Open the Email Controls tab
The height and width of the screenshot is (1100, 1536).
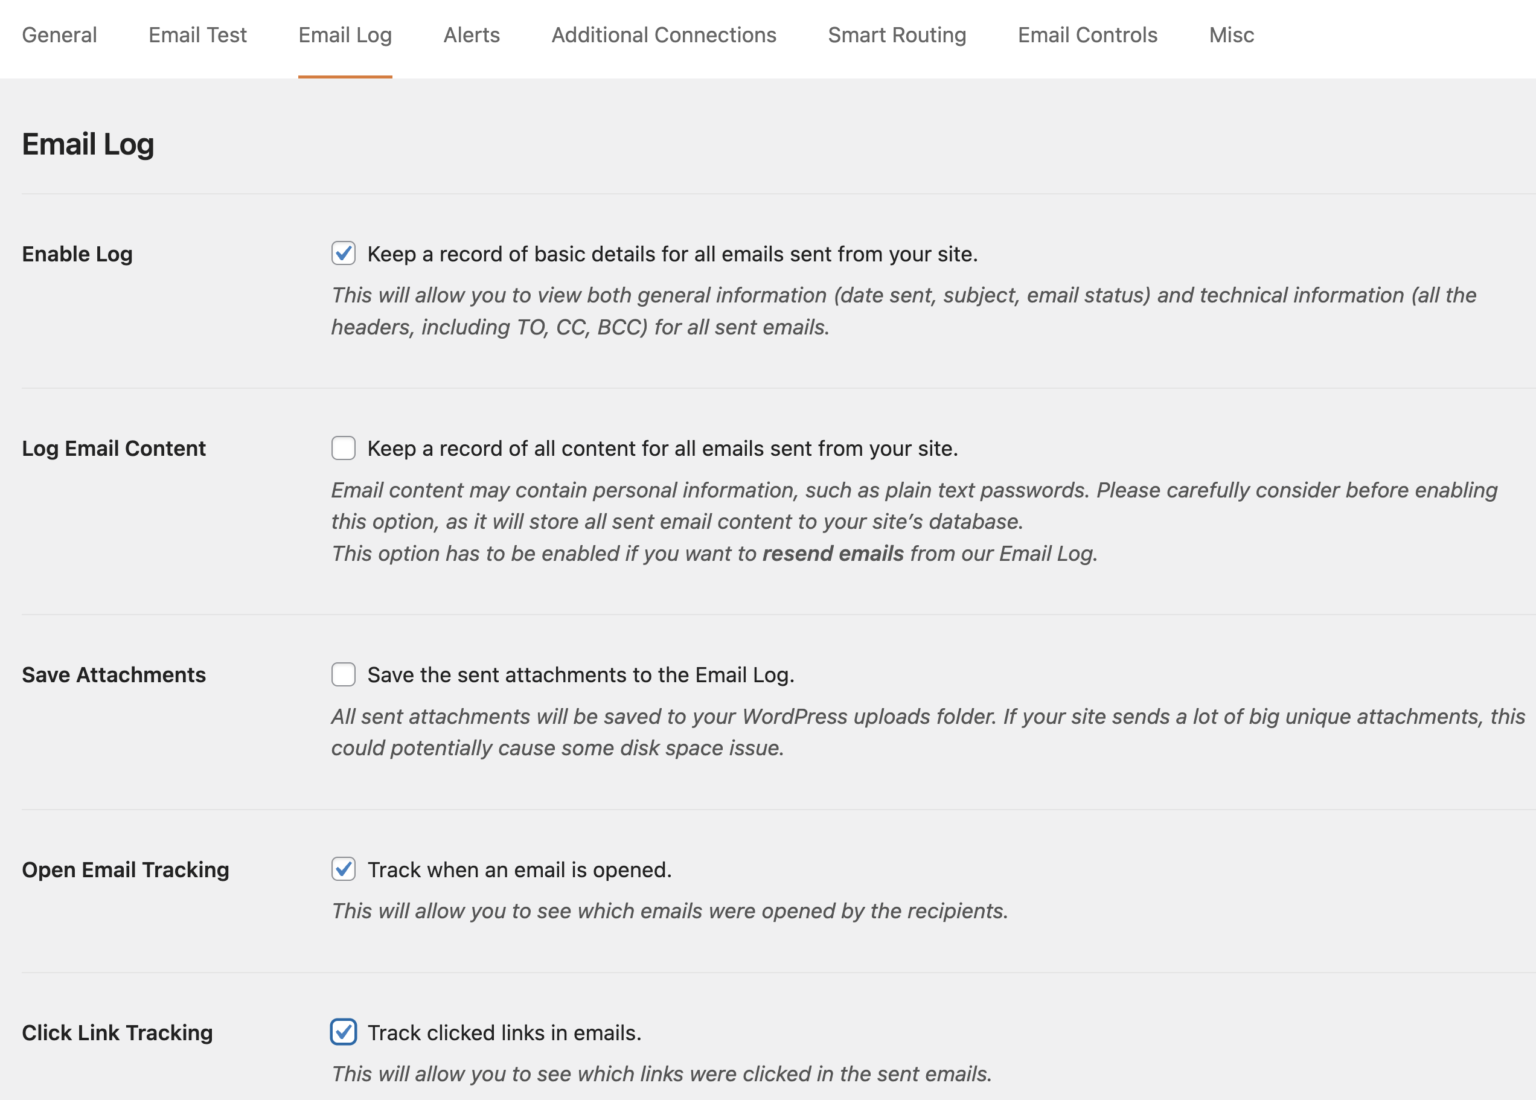click(1087, 35)
